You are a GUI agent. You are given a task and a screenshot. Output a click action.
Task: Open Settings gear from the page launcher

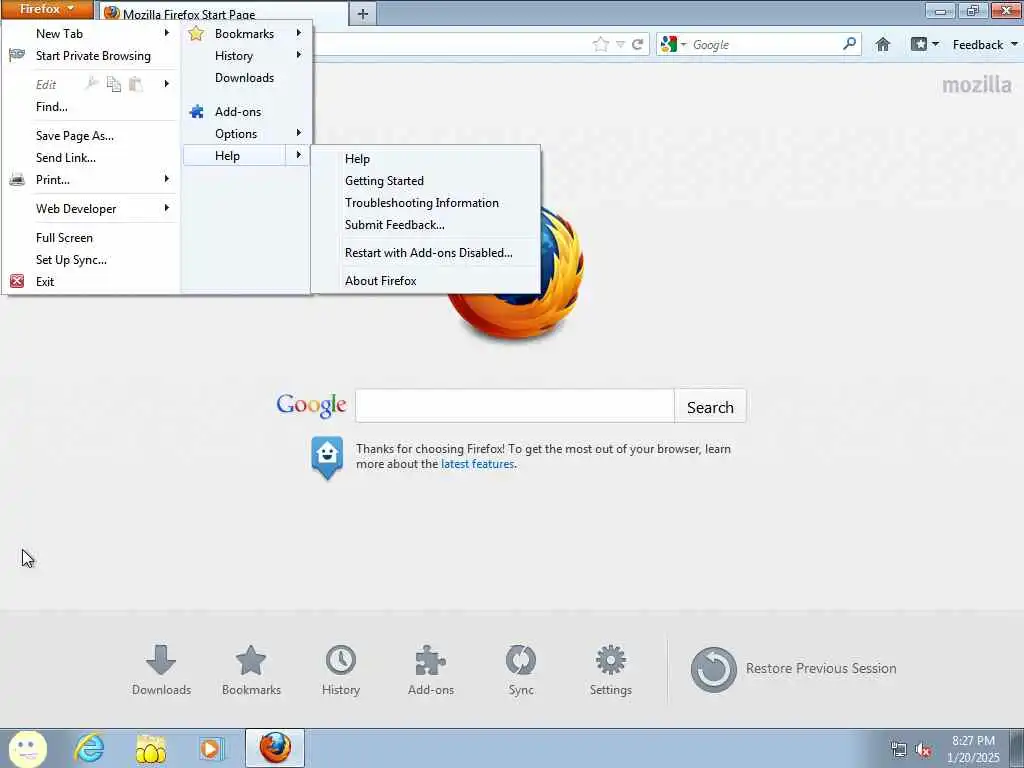tap(611, 669)
